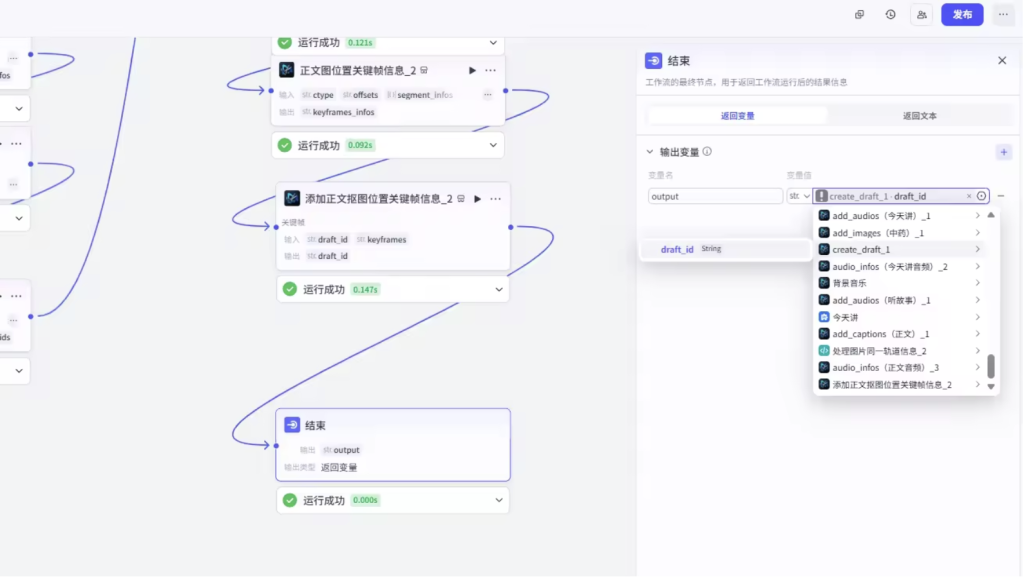The width and height of the screenshot is (1024, 577).
Task: Open the str variable type dropdown
Action: point(799,196)
